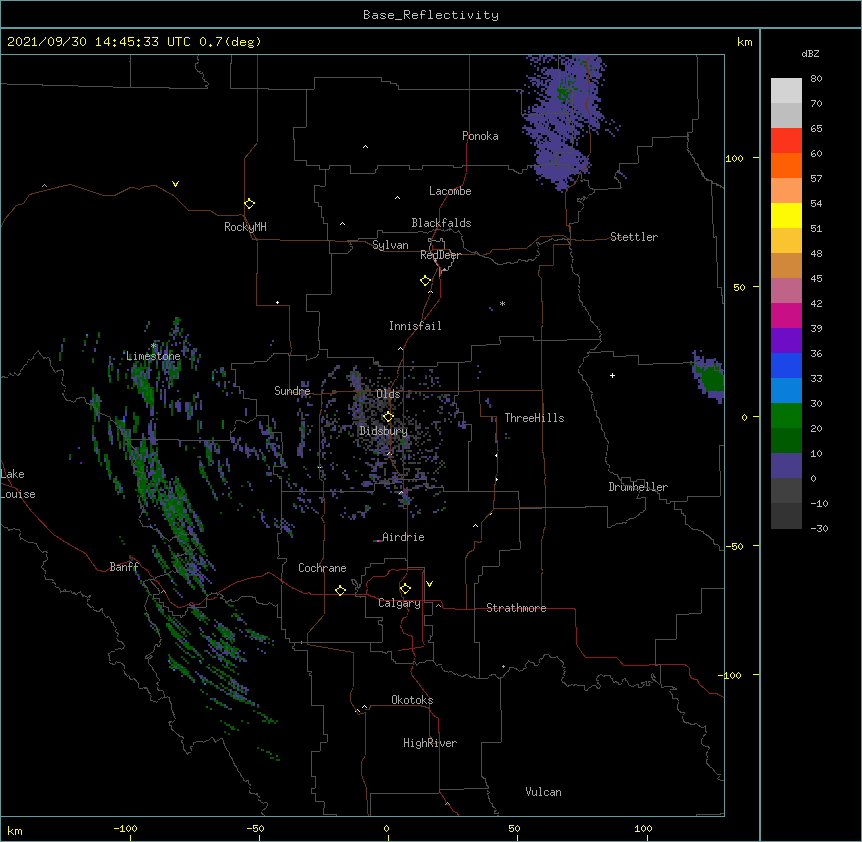
Task: Pick the light blue swatch near 33 dBZ
Action: click(786, 391)
